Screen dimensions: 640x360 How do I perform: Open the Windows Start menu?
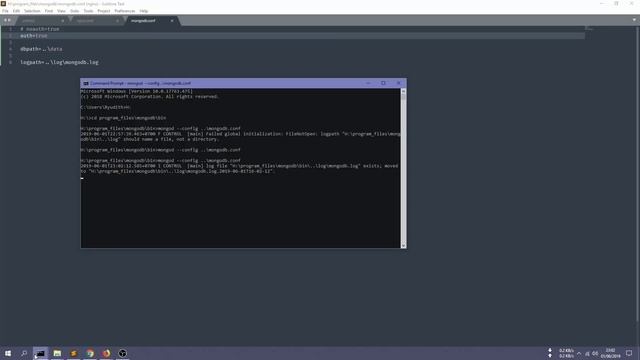coord(8,353)
